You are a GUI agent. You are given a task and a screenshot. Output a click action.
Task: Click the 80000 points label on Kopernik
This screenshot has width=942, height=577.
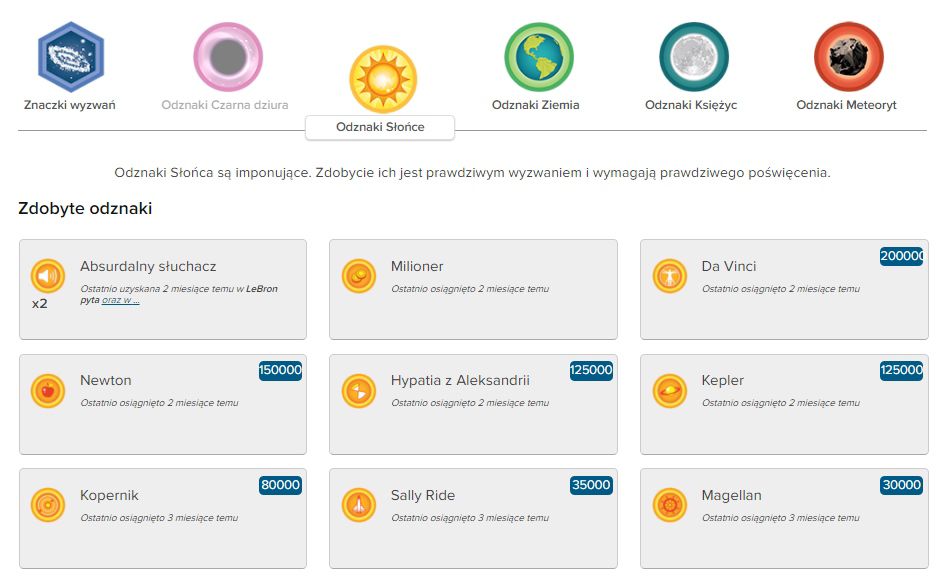281,485
